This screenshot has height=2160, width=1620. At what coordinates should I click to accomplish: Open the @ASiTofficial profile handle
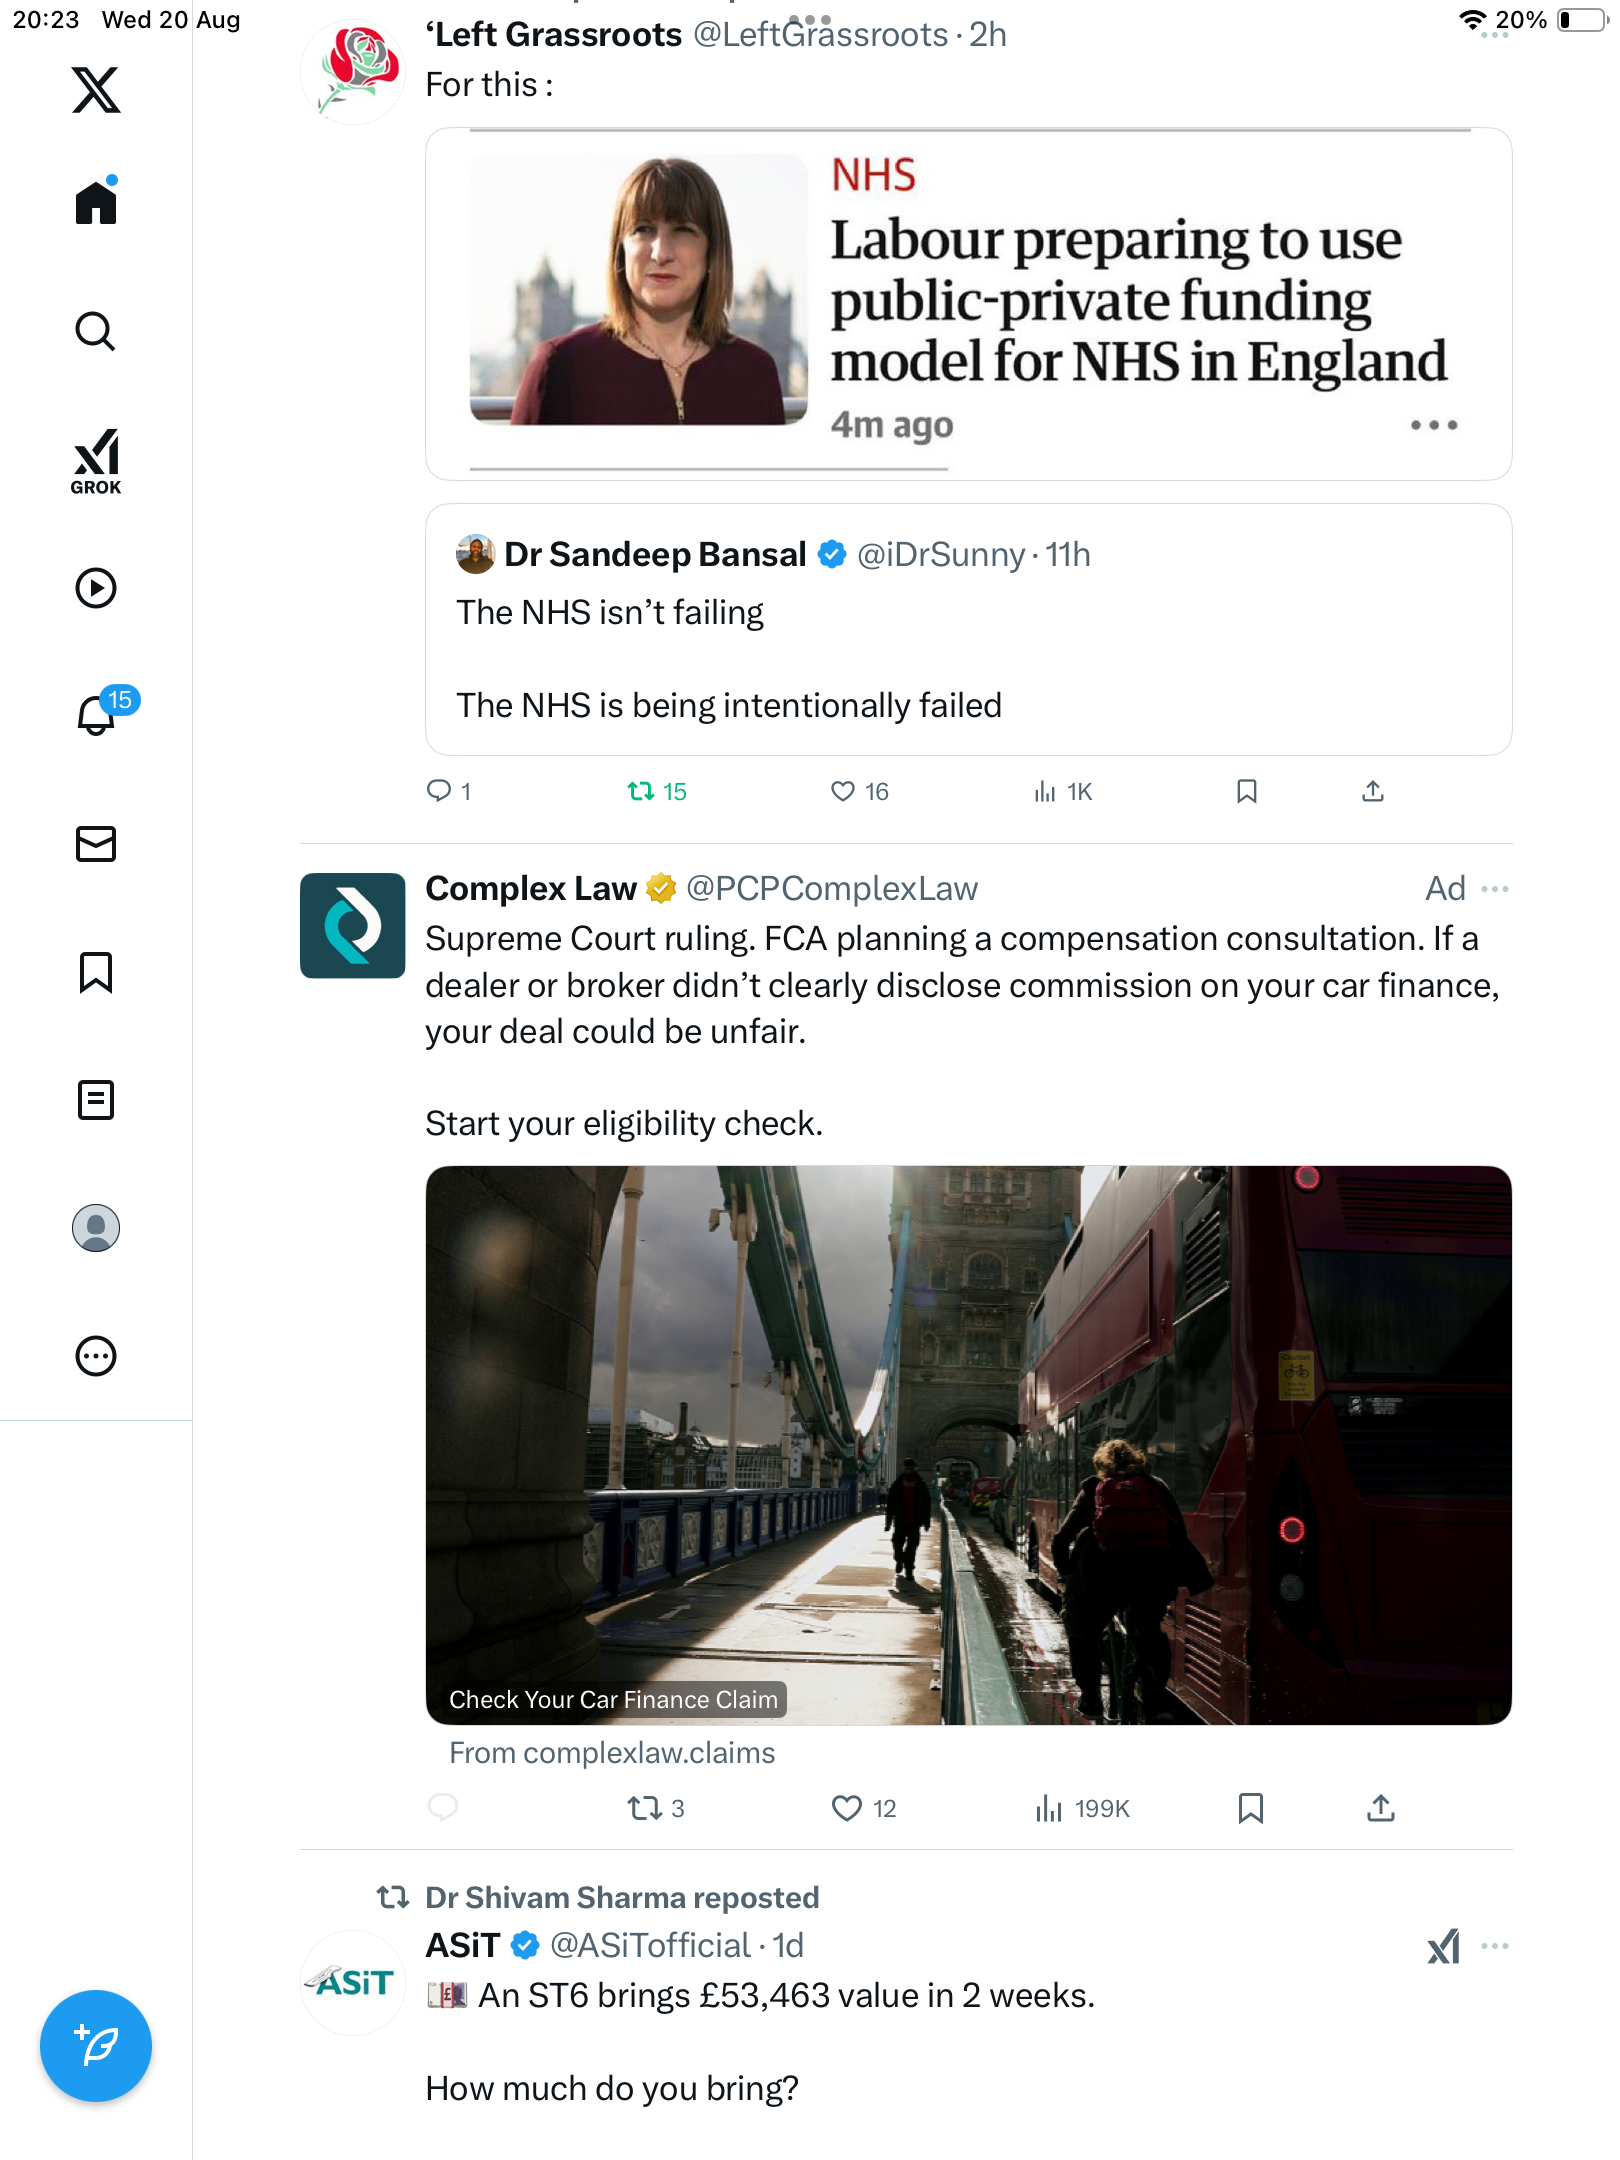[650, 1946]
